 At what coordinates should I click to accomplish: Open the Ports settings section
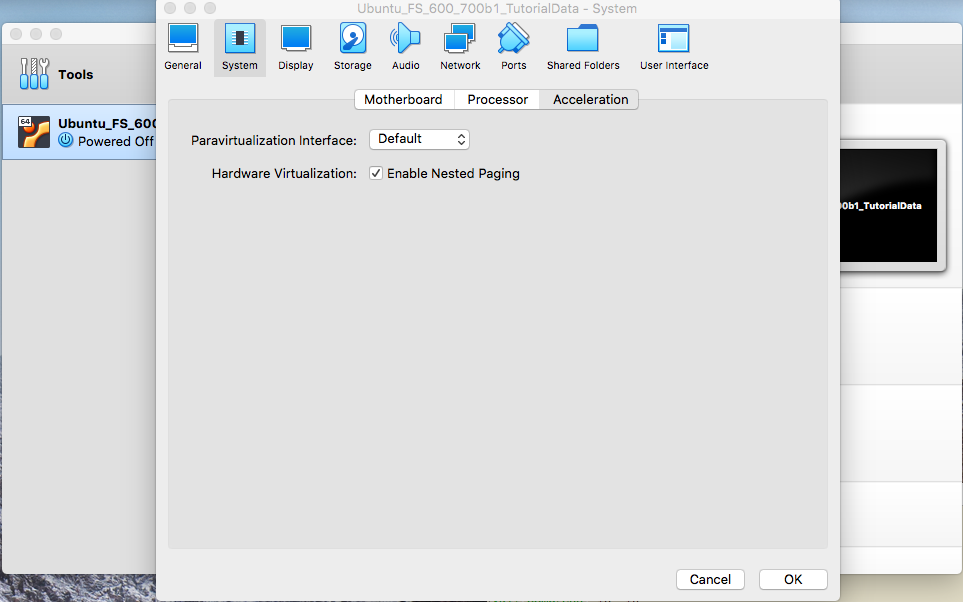pos(514,47)
